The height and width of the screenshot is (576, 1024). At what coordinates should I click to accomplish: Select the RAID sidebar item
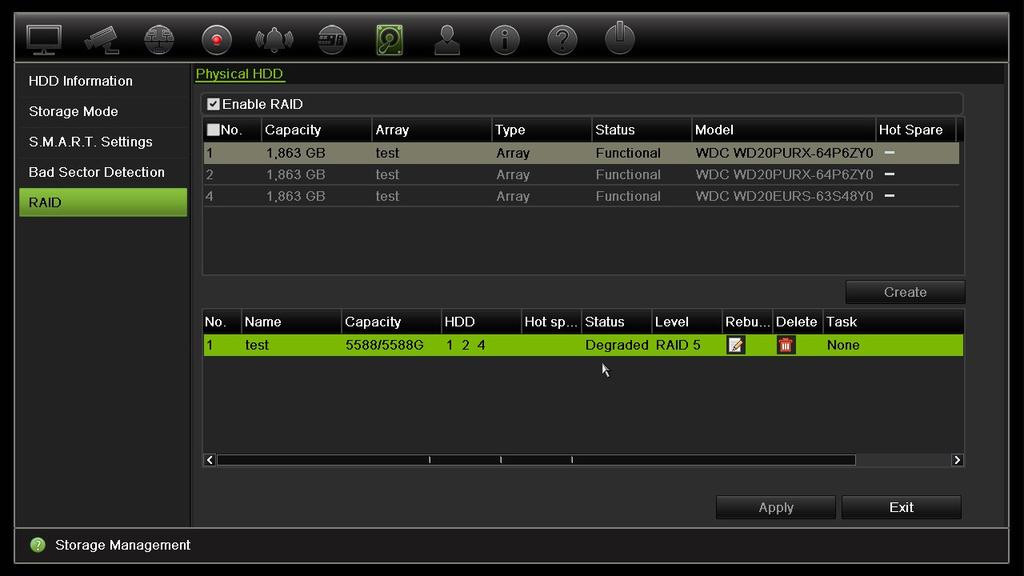point(103,202)
